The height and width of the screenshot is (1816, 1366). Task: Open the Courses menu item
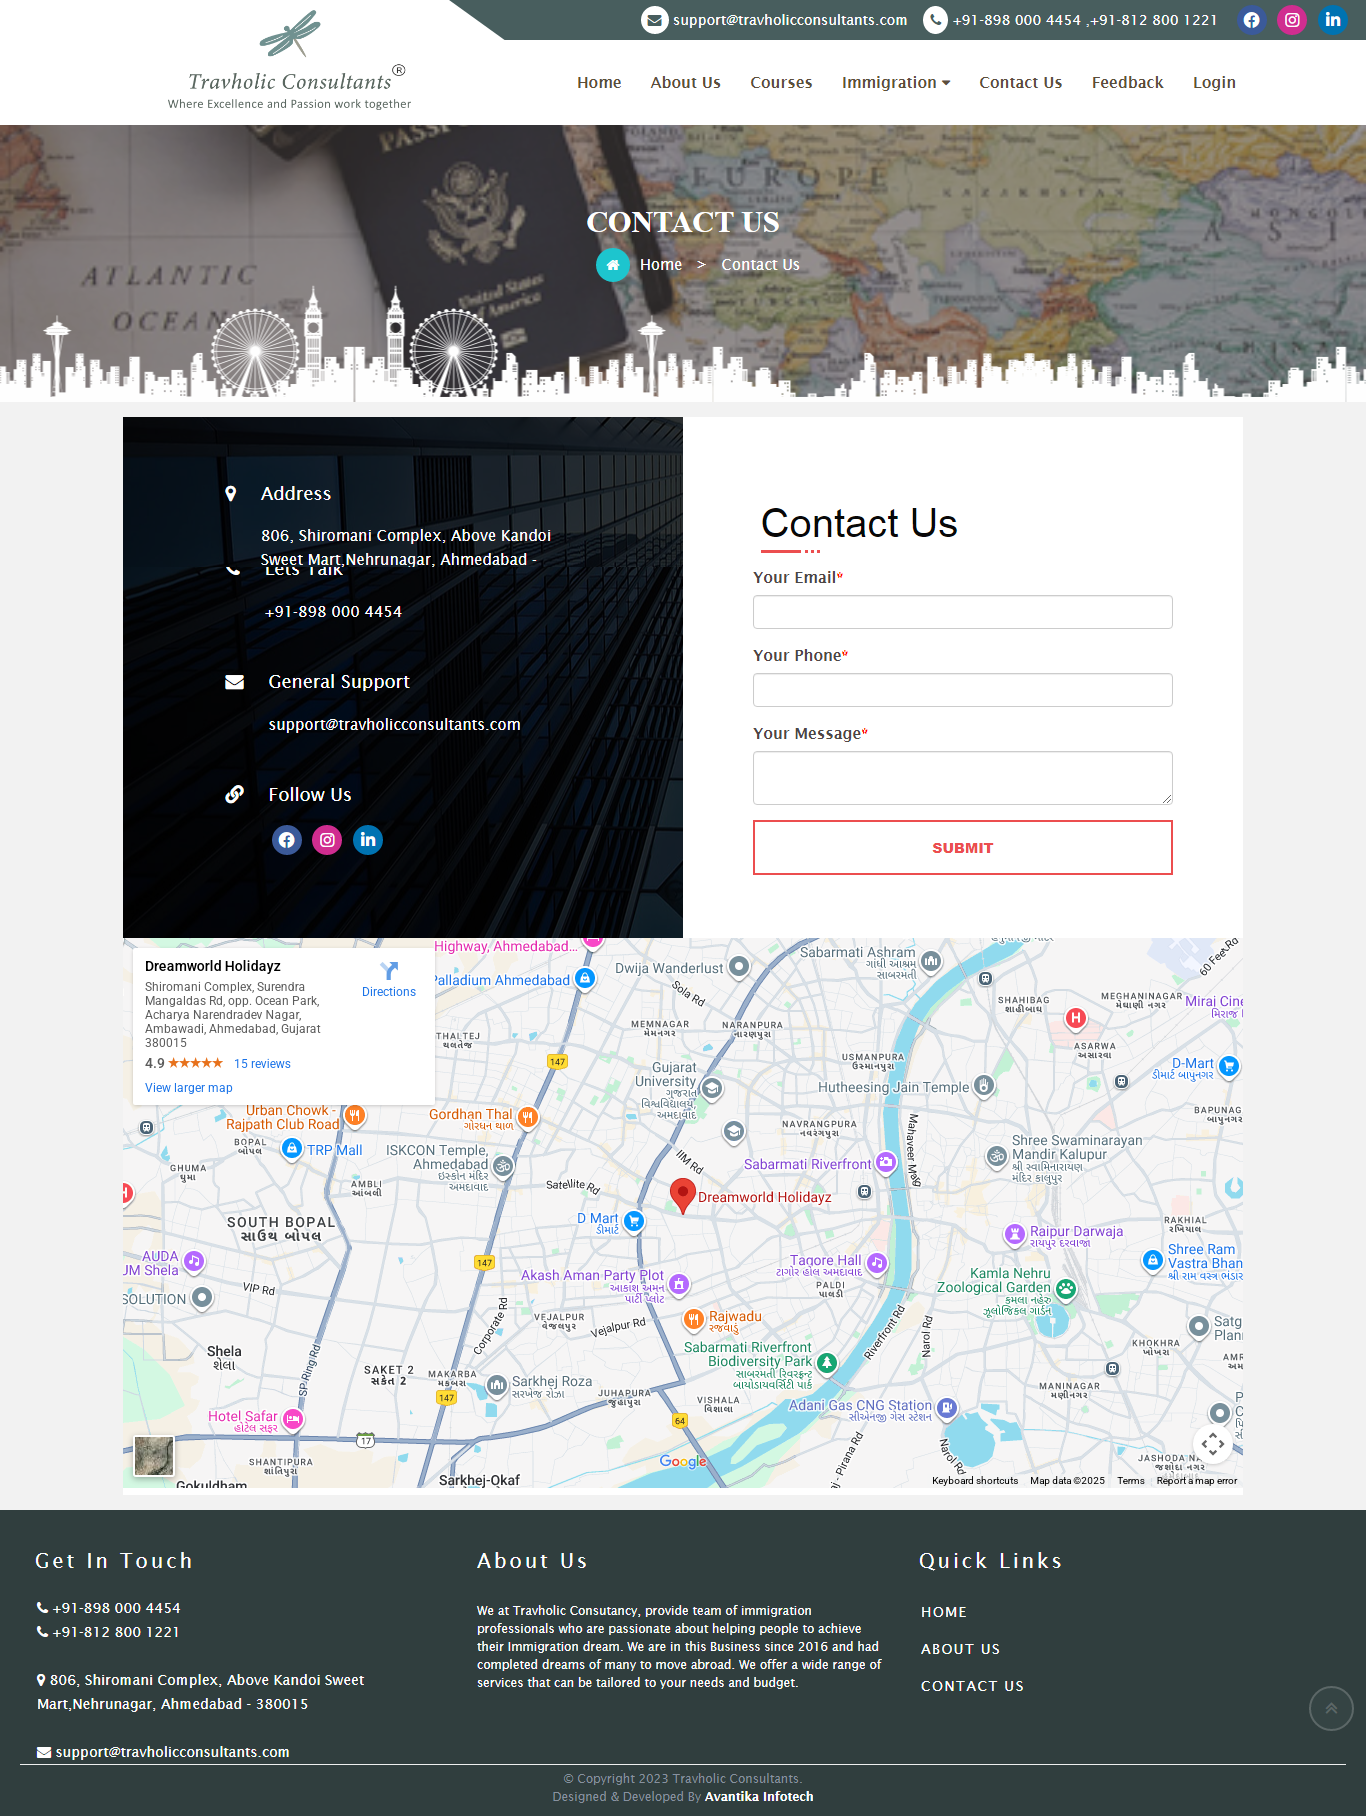(x=781, y=83)
